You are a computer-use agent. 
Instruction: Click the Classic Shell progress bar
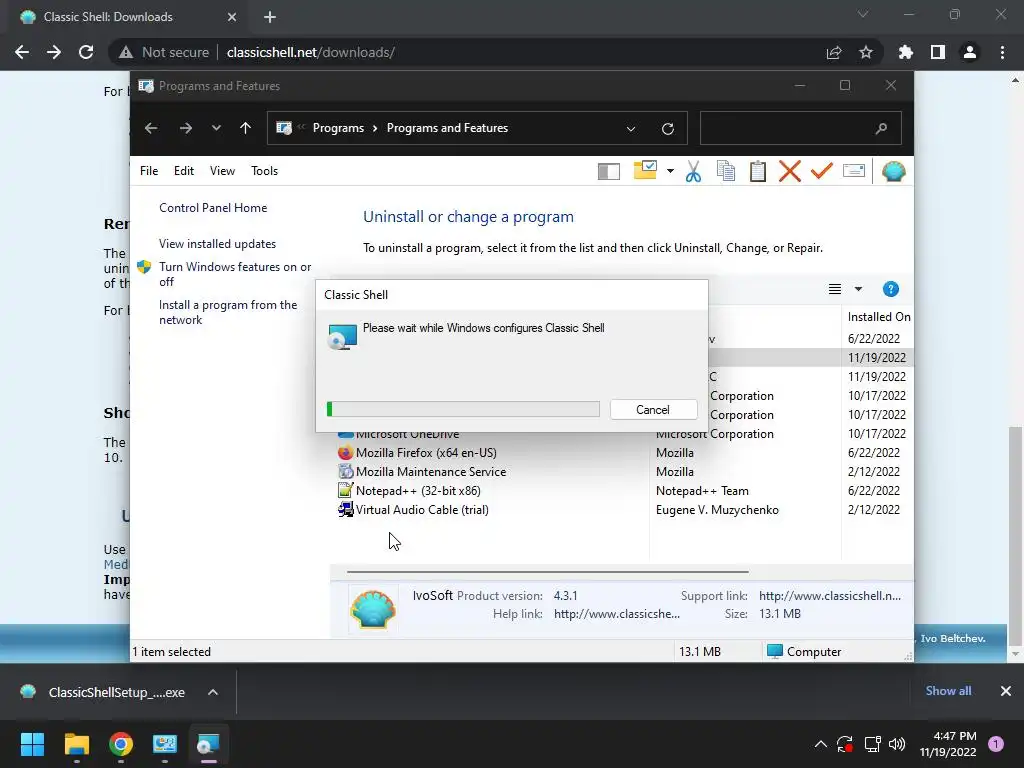(463, 409)
